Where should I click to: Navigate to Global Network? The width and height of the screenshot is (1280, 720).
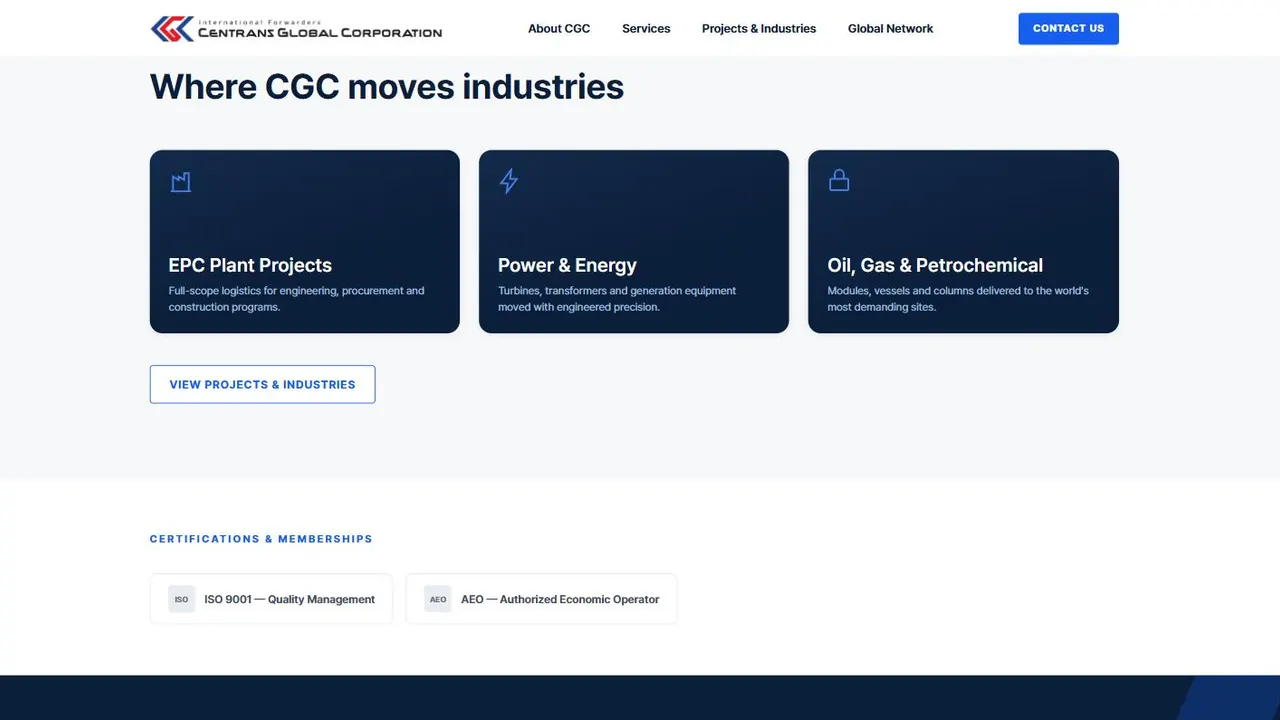pyautogui.click(x=890, y=29)
